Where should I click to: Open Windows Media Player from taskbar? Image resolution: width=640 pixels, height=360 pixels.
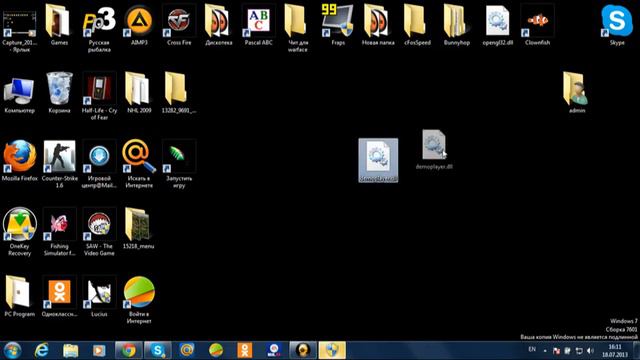pos(99,350)
